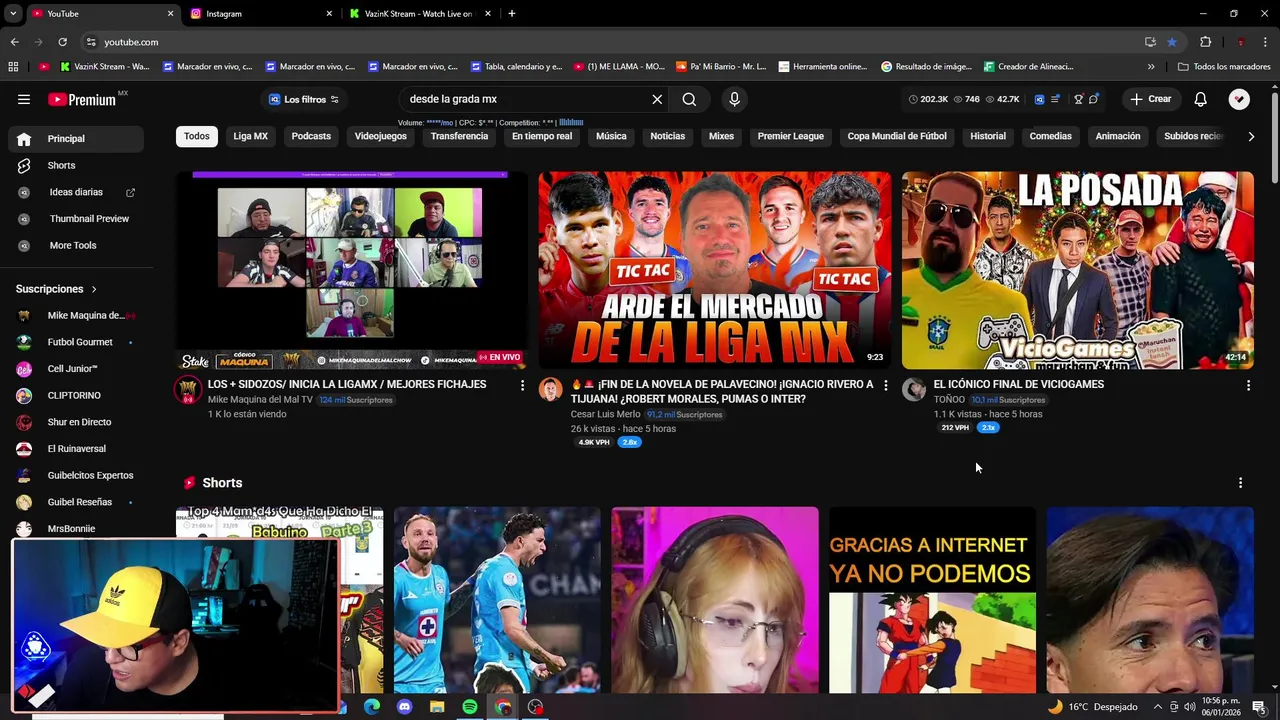Viewport: 1280px width, 720px height.
Task: Open the vidIQ trophy icon
Action: coord(1078,99)
